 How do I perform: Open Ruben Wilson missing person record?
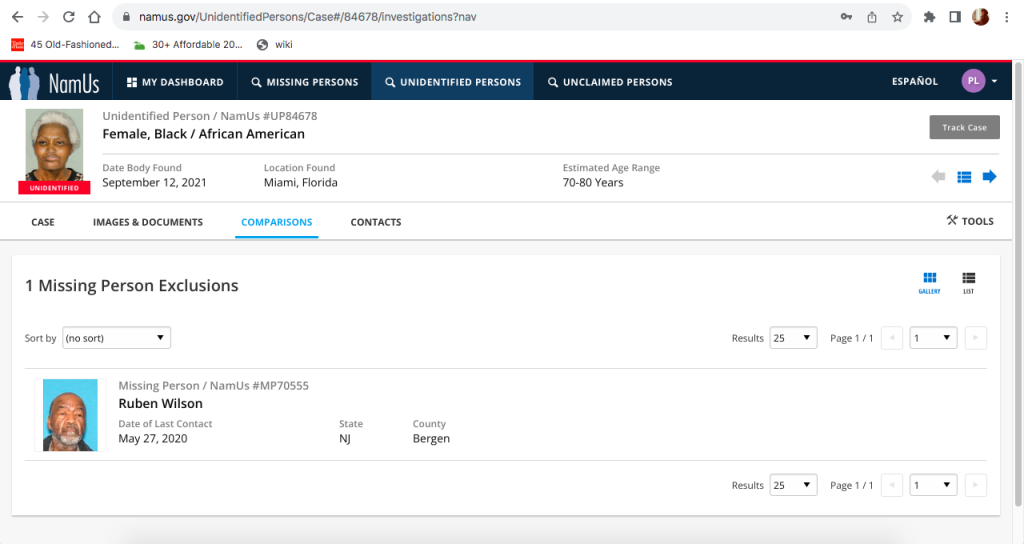point(160,404)
